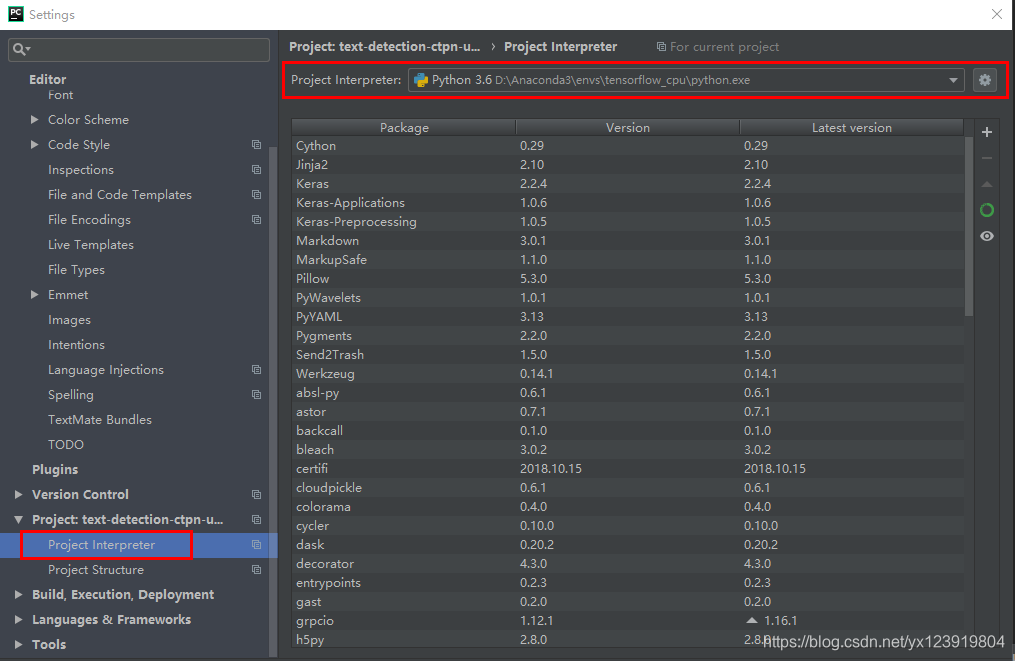This screenshot has width=1015, height=661.
Task: Click the plus icon to install package
Action: (987, 132)
